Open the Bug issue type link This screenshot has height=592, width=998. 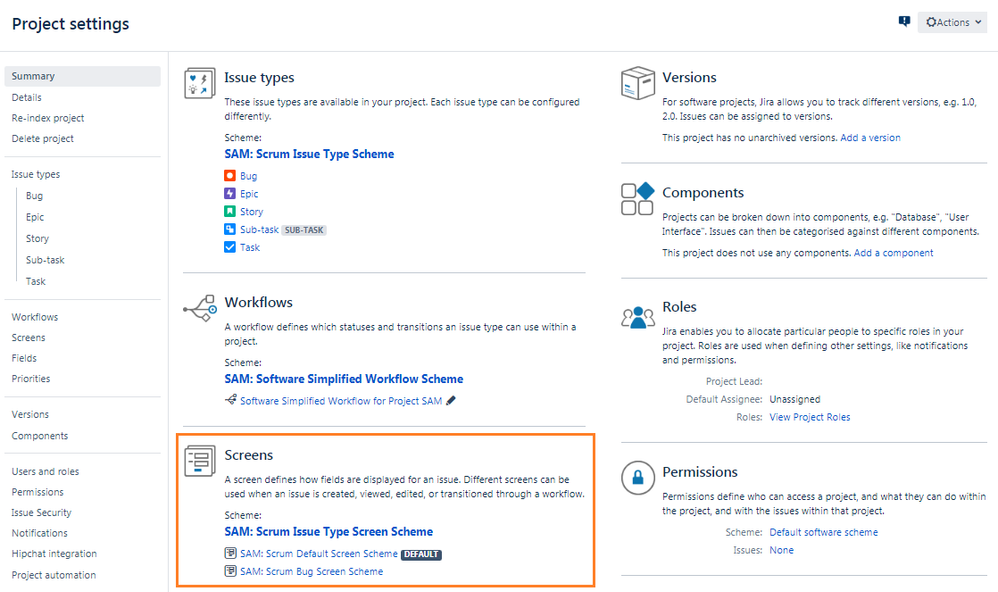coord(249,176)
